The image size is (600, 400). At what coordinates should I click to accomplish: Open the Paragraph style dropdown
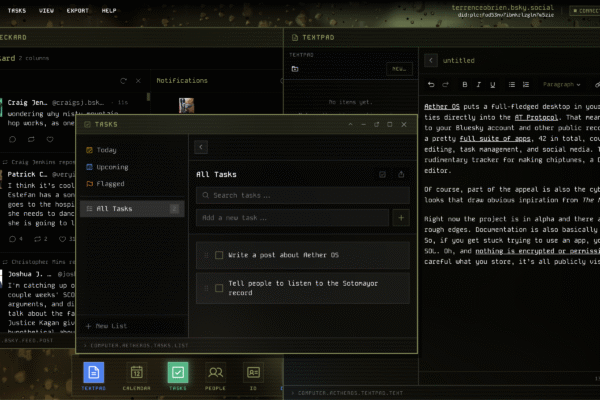(560, 85)
